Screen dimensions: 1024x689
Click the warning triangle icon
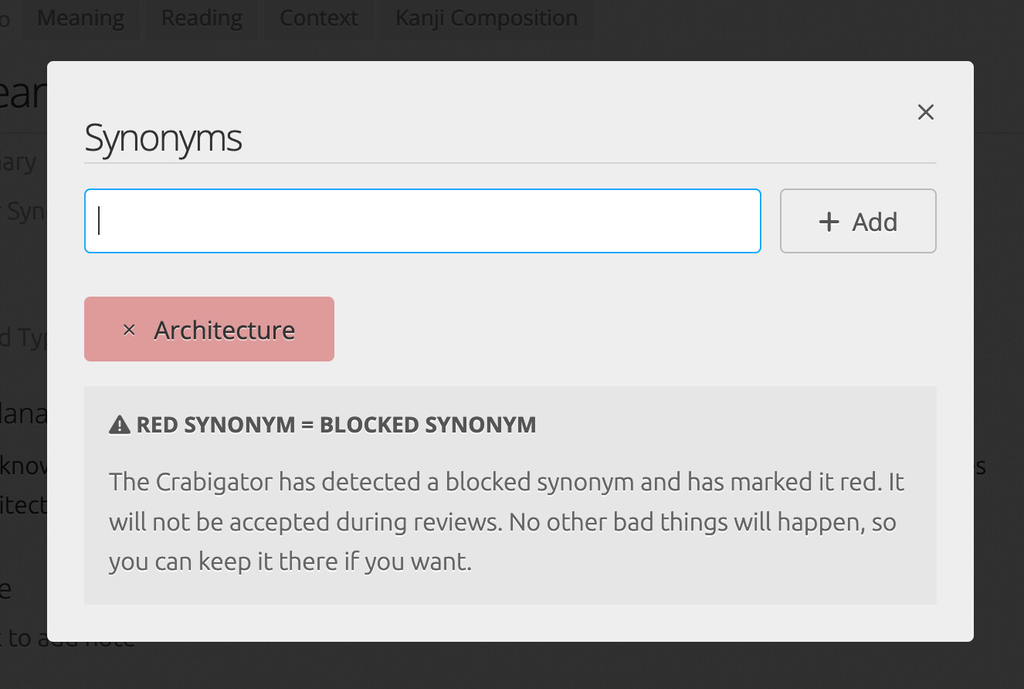(x=120, y=425)
